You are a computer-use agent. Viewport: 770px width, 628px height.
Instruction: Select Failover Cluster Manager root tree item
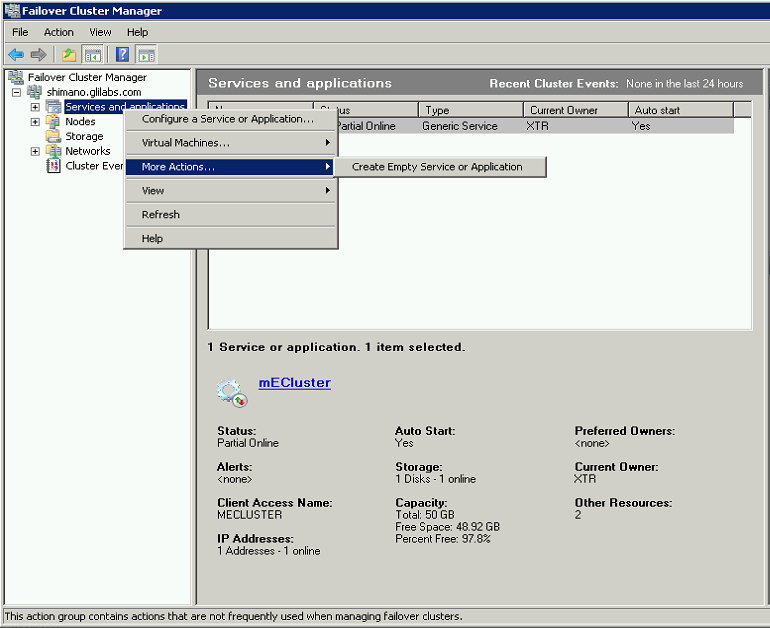(x=87, y=77)
